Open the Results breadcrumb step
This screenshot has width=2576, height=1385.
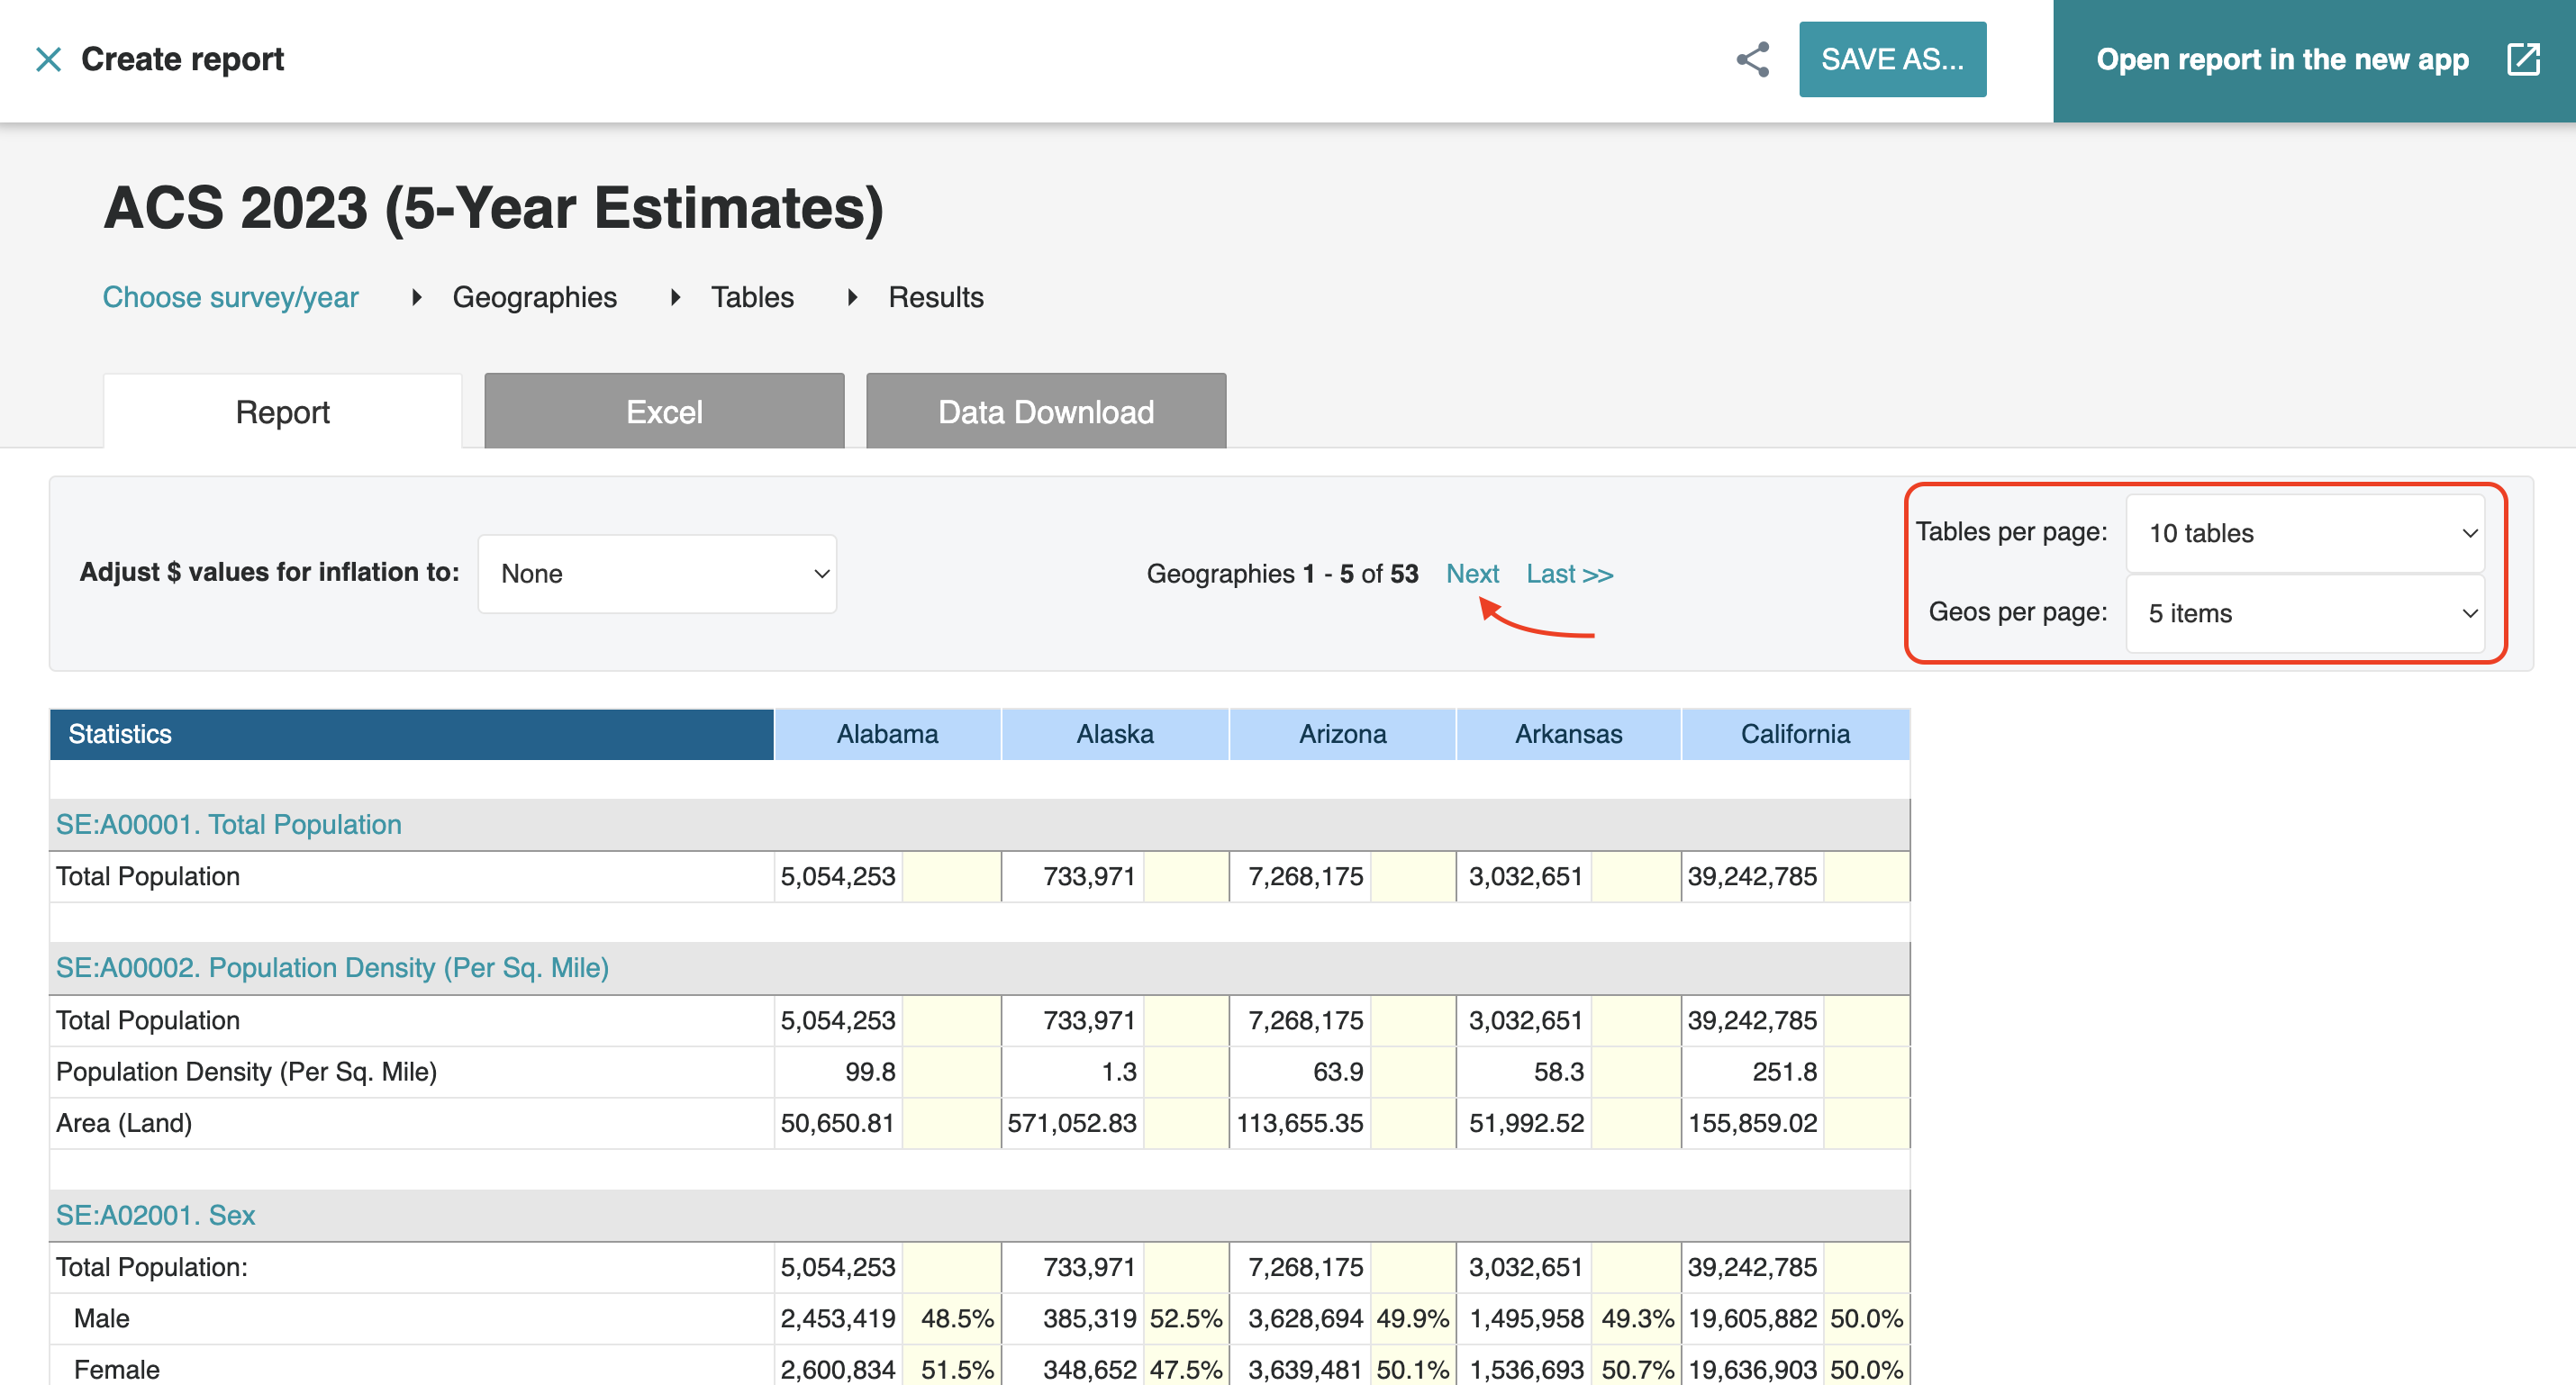(x=935, y=297)
